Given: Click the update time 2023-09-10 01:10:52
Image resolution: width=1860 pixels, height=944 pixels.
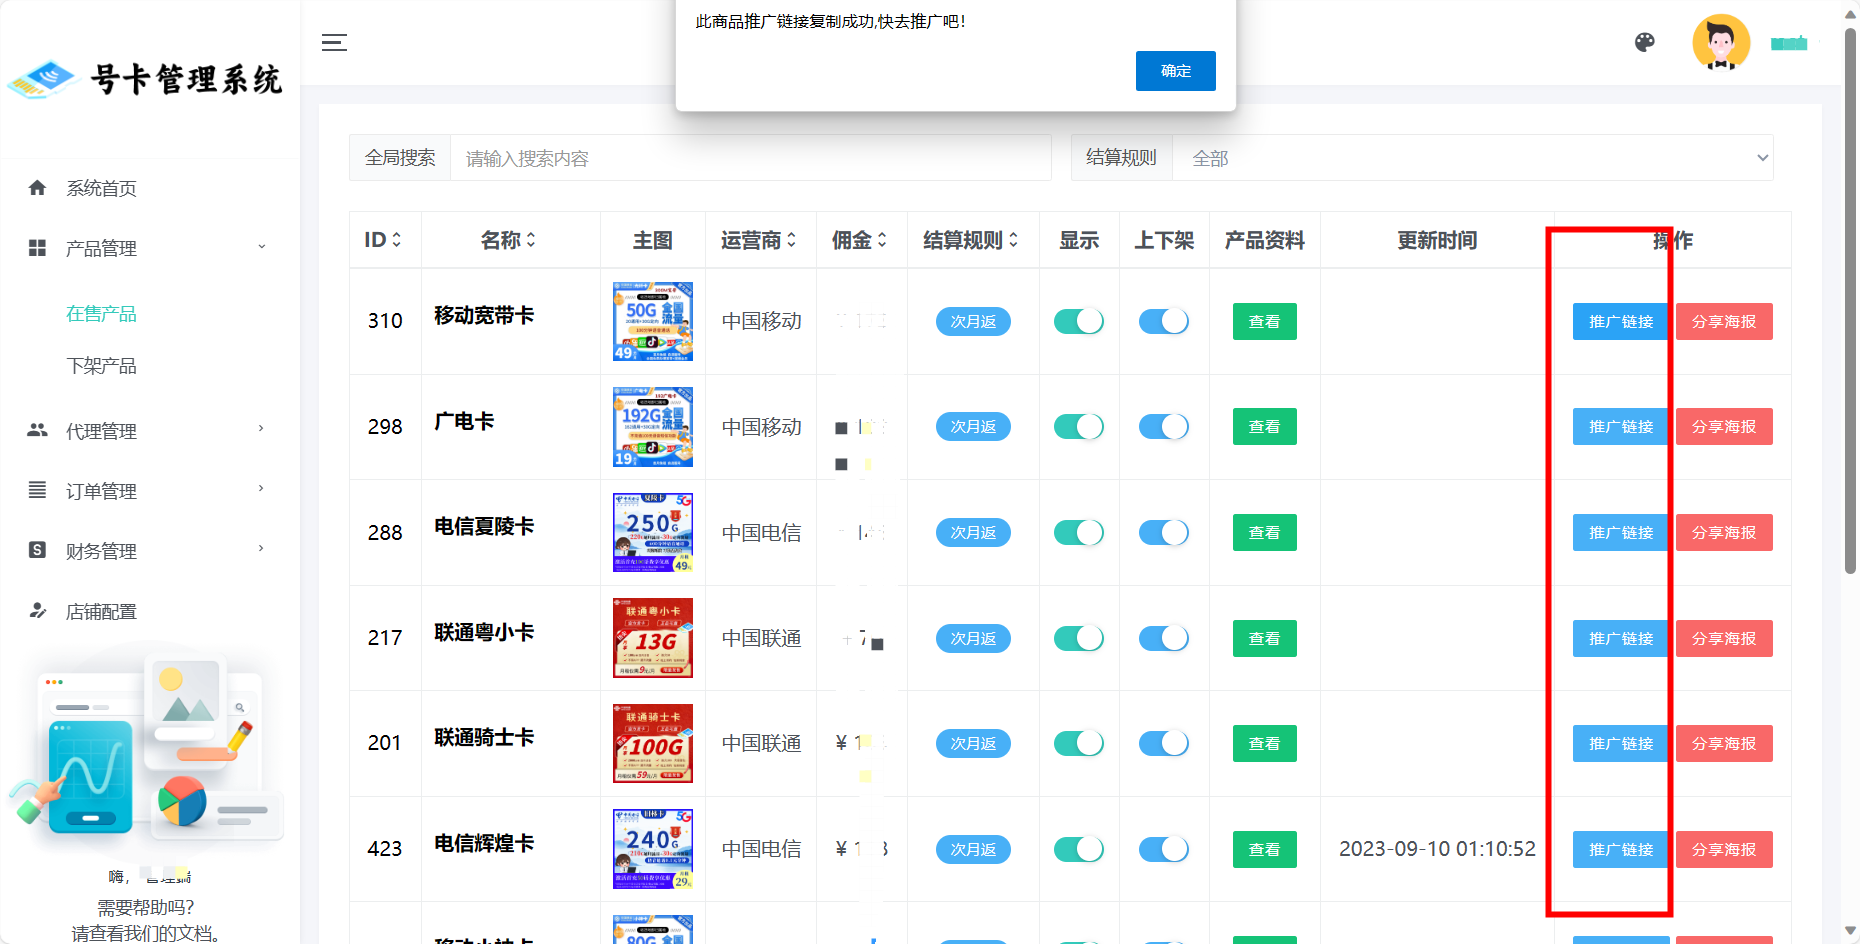Looking at the screenshot, I should coord(1437,849).
